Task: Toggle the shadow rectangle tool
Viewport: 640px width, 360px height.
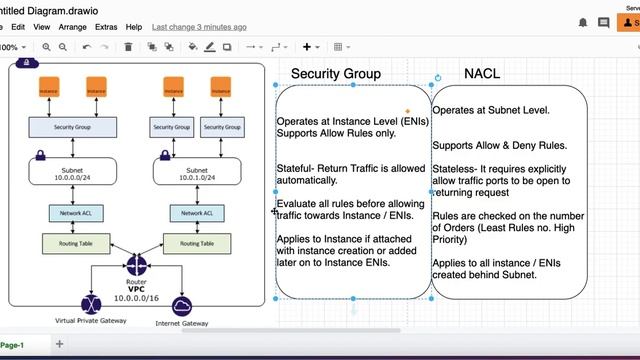Action: point(227,47)
